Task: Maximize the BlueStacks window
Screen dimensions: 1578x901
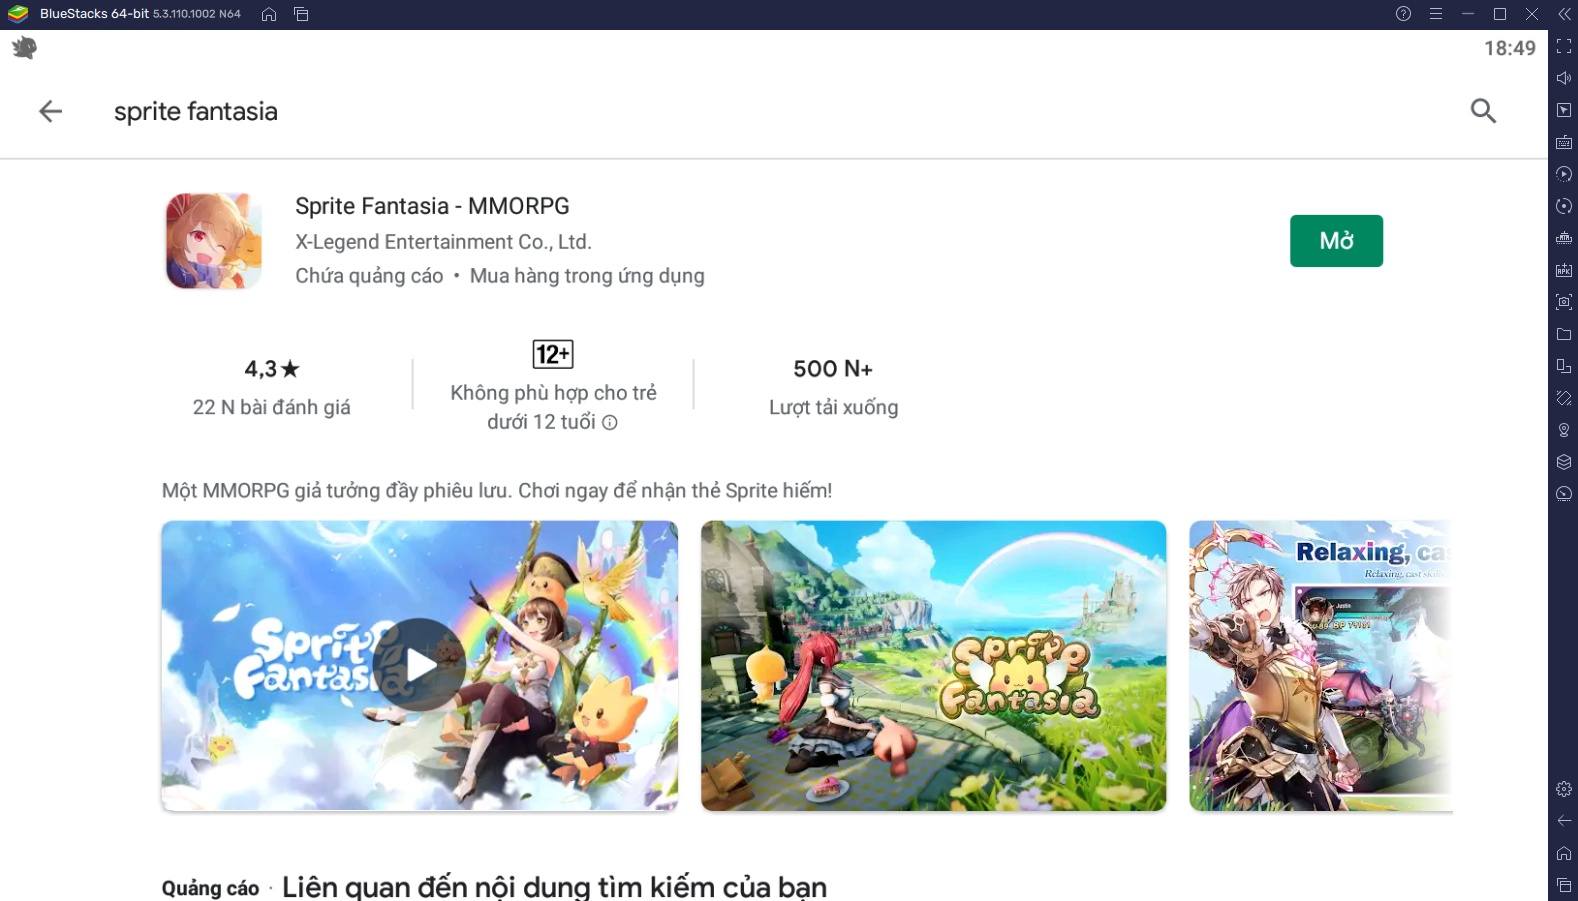Action: point(1499,14)
